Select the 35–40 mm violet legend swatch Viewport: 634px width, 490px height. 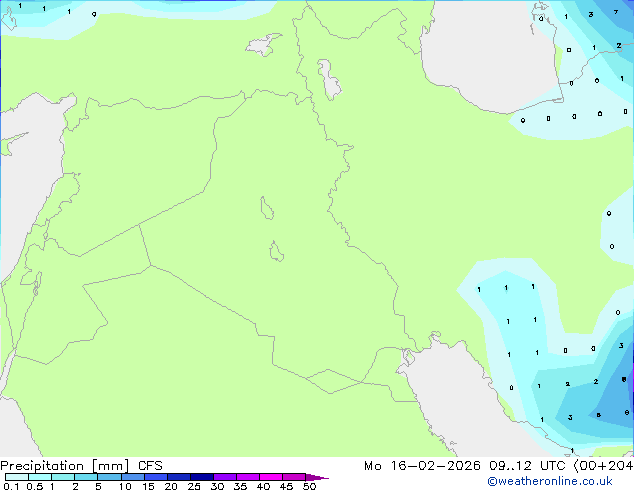click(x=247, y=477)
